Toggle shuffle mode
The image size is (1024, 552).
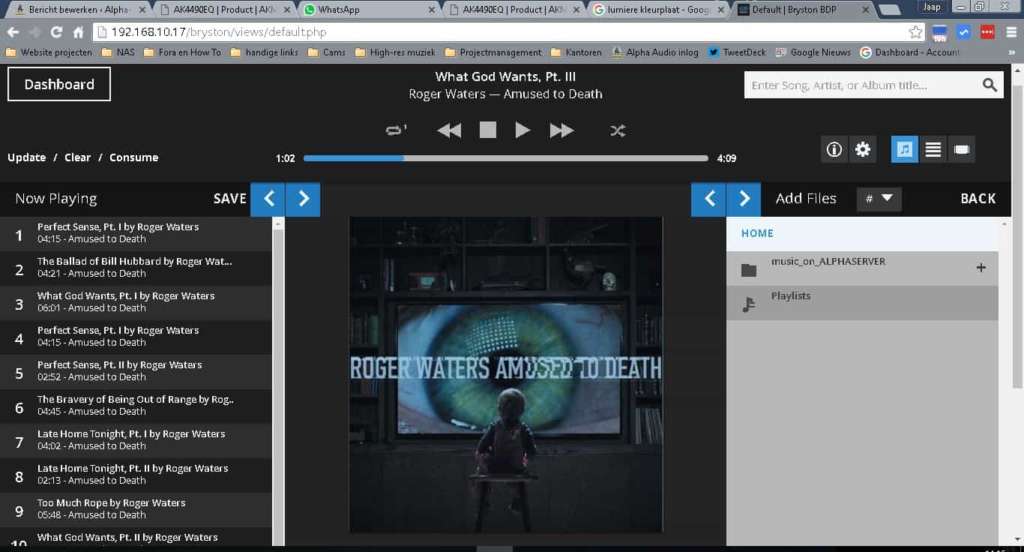tap(617, 131)
